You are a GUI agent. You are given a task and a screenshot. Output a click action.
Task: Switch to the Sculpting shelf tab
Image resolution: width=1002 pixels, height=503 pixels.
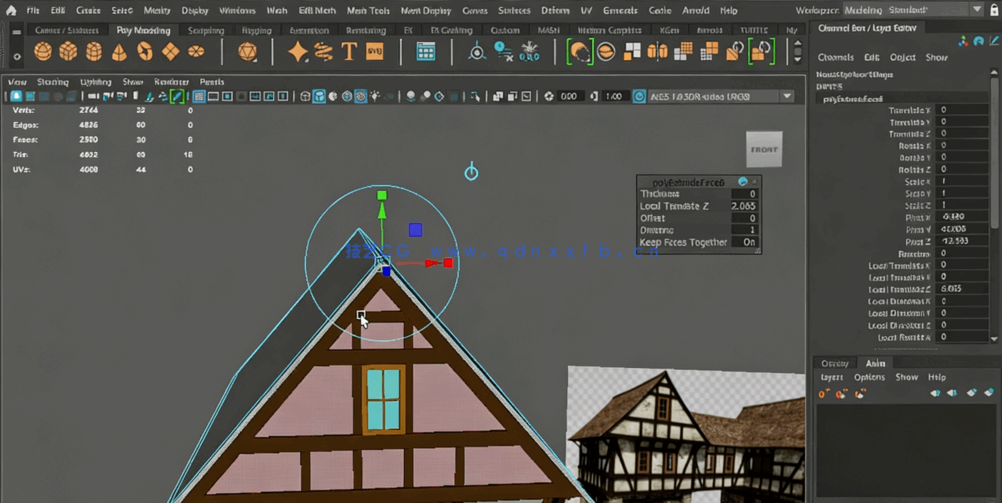pos(206,30)
